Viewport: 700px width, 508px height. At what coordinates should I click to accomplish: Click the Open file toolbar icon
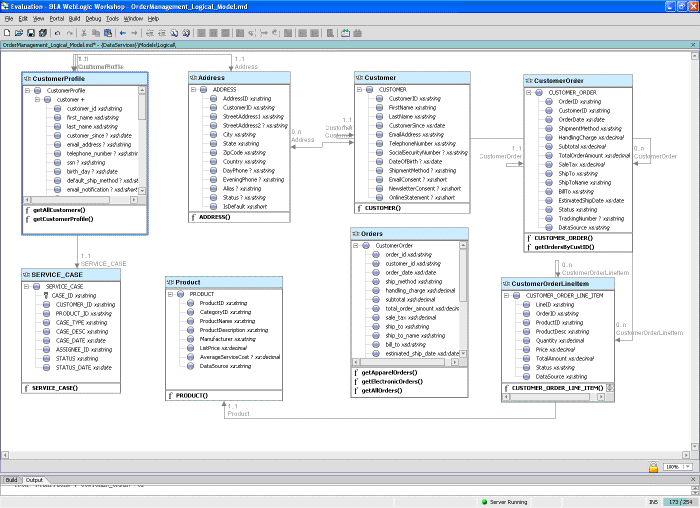(x=19, y=33)
